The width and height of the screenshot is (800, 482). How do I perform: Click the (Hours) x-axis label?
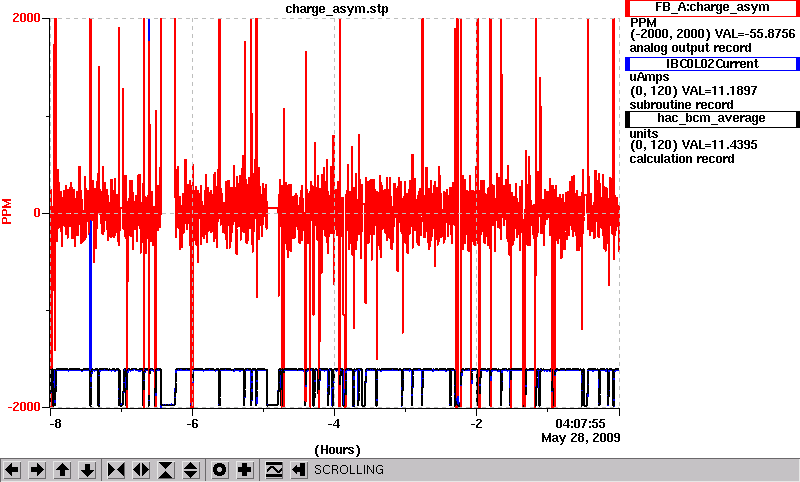337,450
